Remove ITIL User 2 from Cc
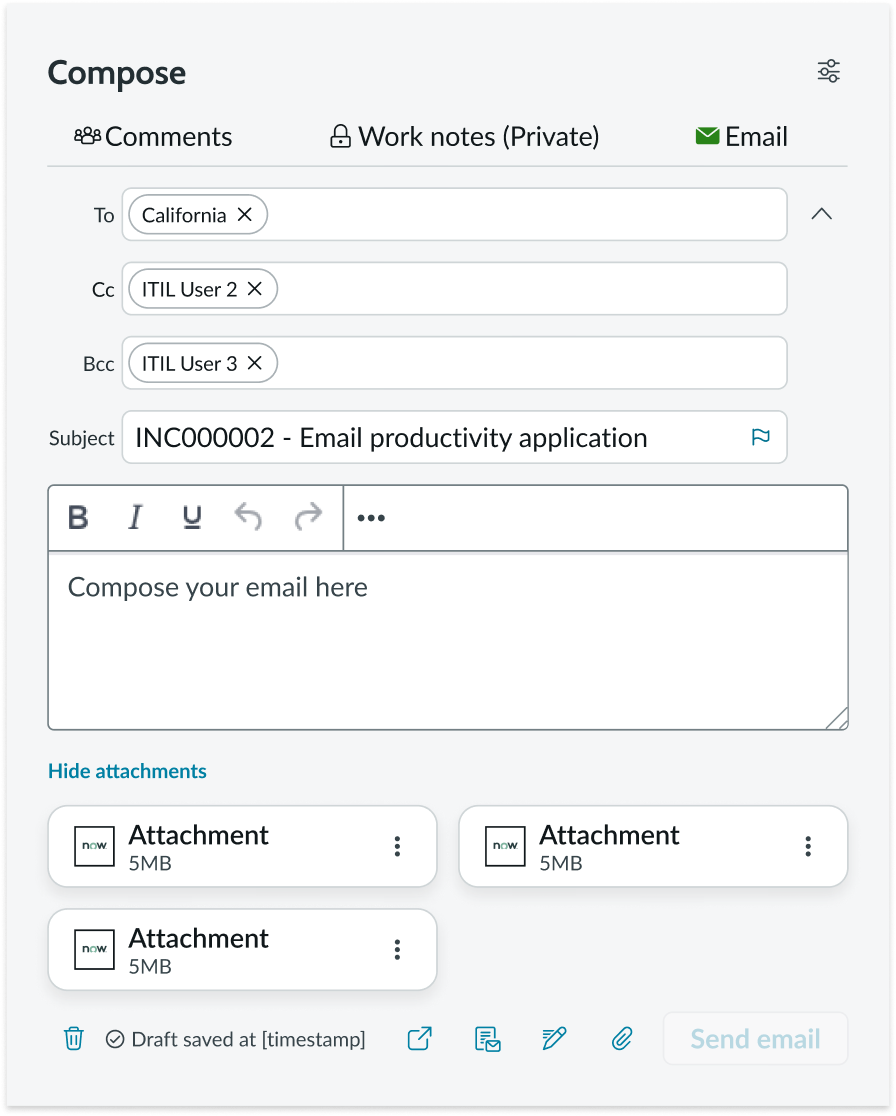 (x=255, y=288)
